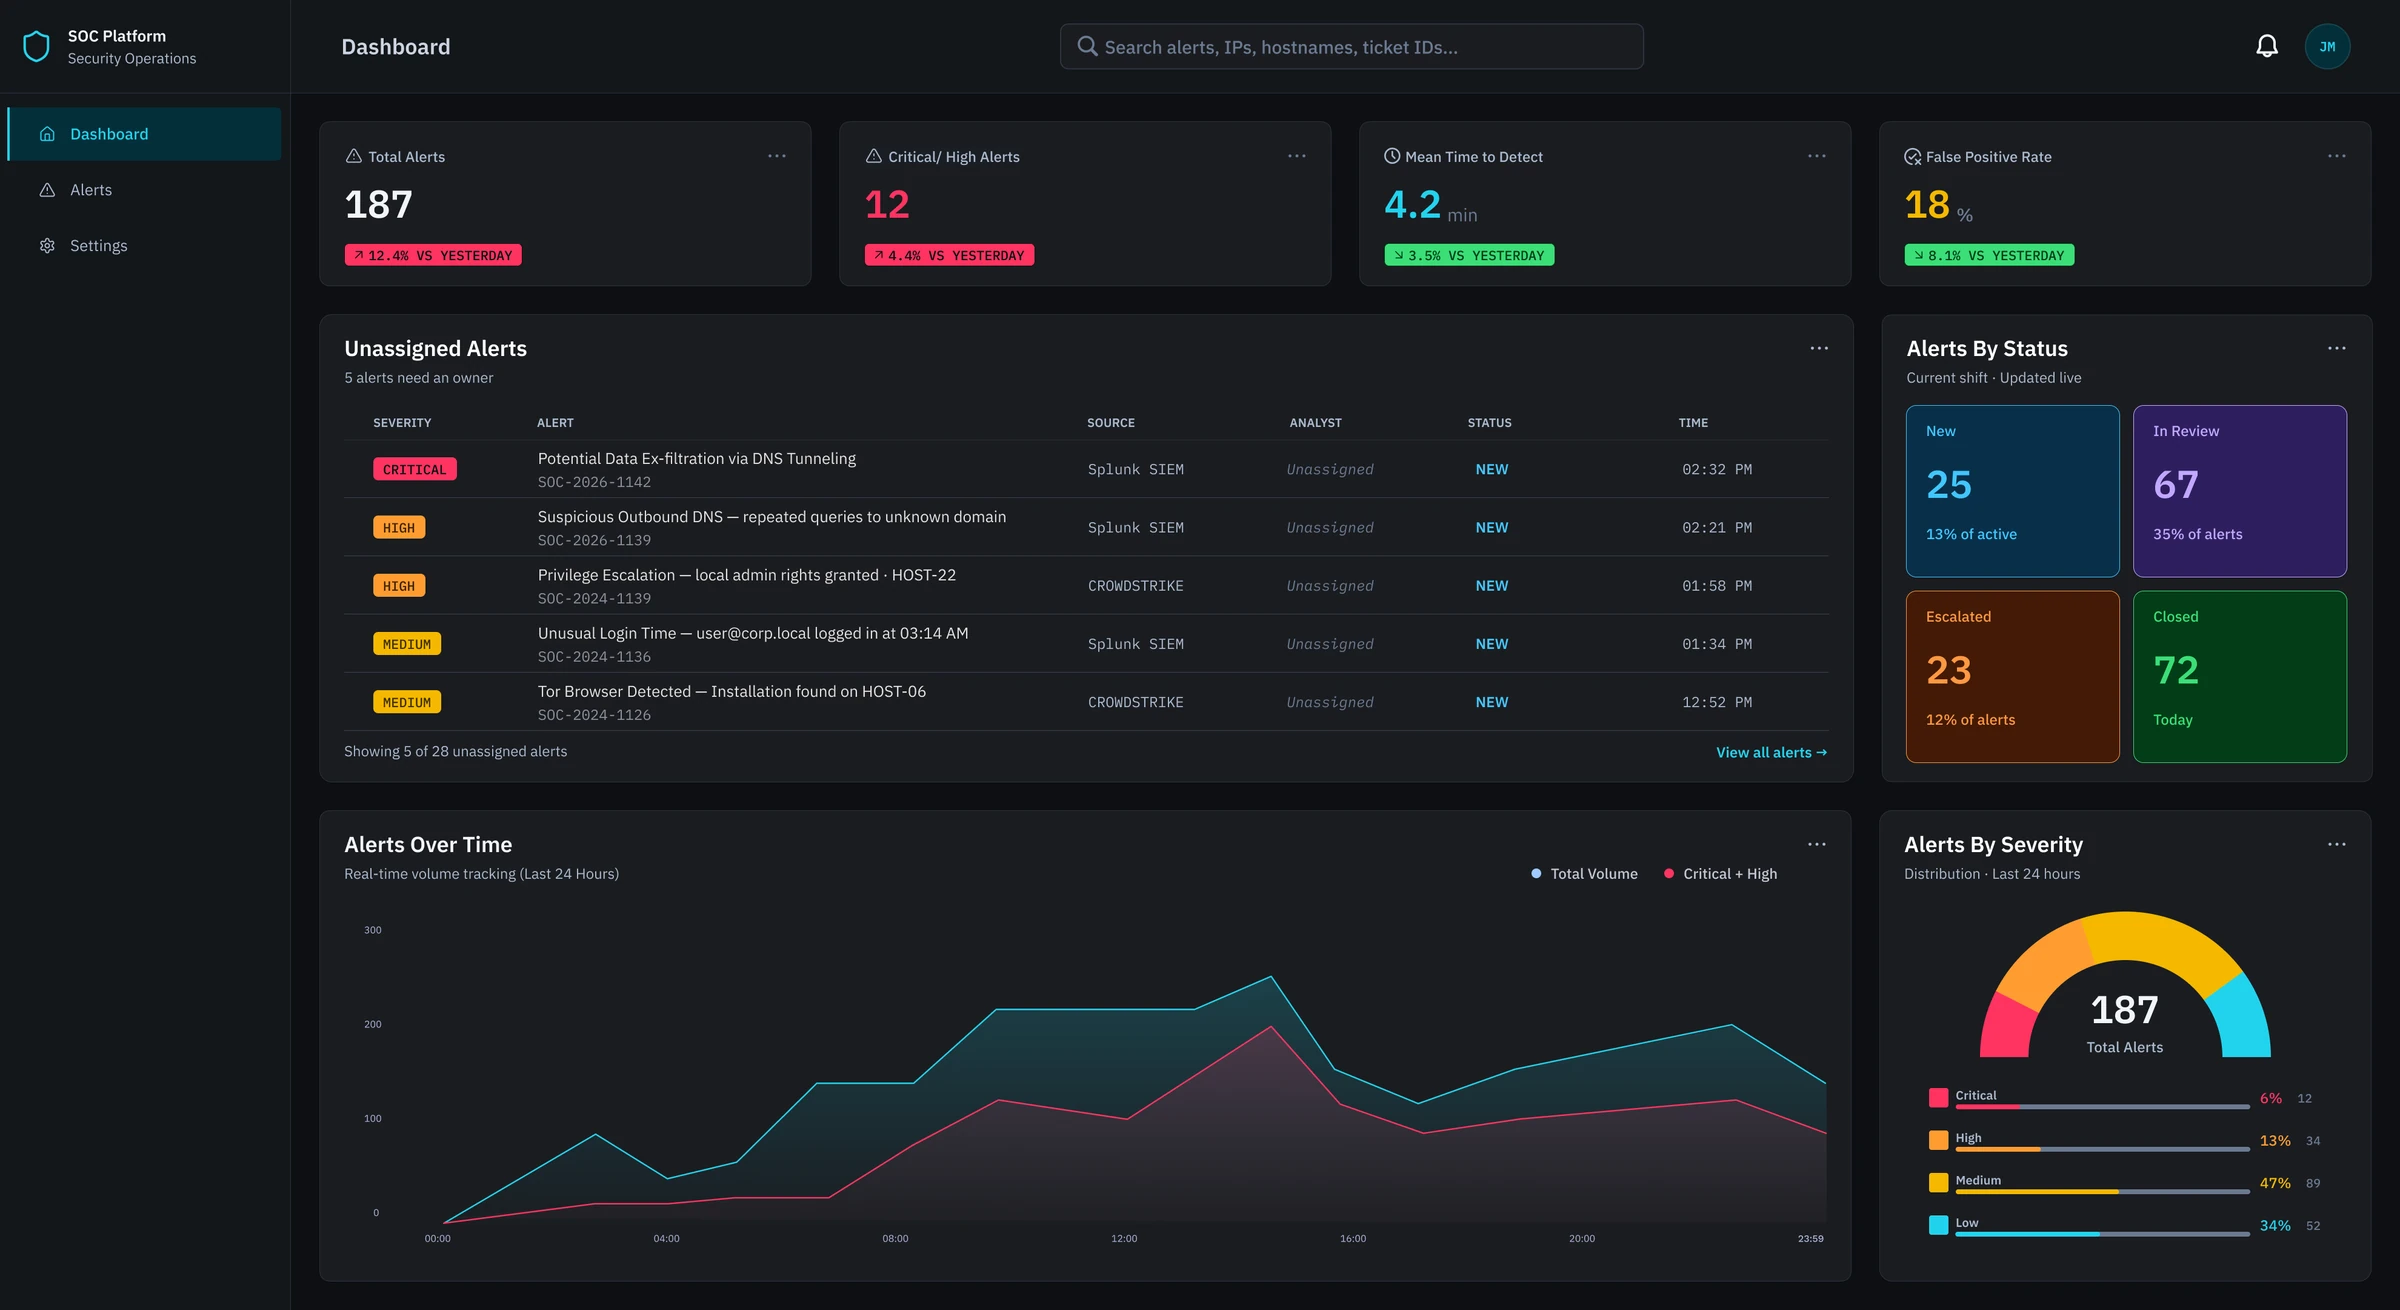Image resolution: width=2400 pixels, height=1310 pixels.
Task: Open the In Review status card
Action: (2239, 491)
